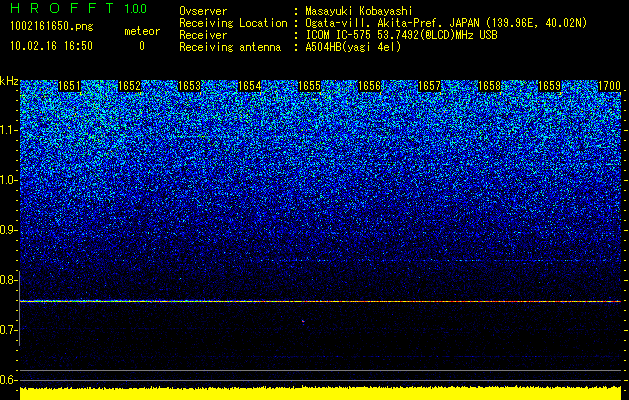Click the 0.6 frequency axis label
The image size is (629, 400).
(x=9, y=380)
